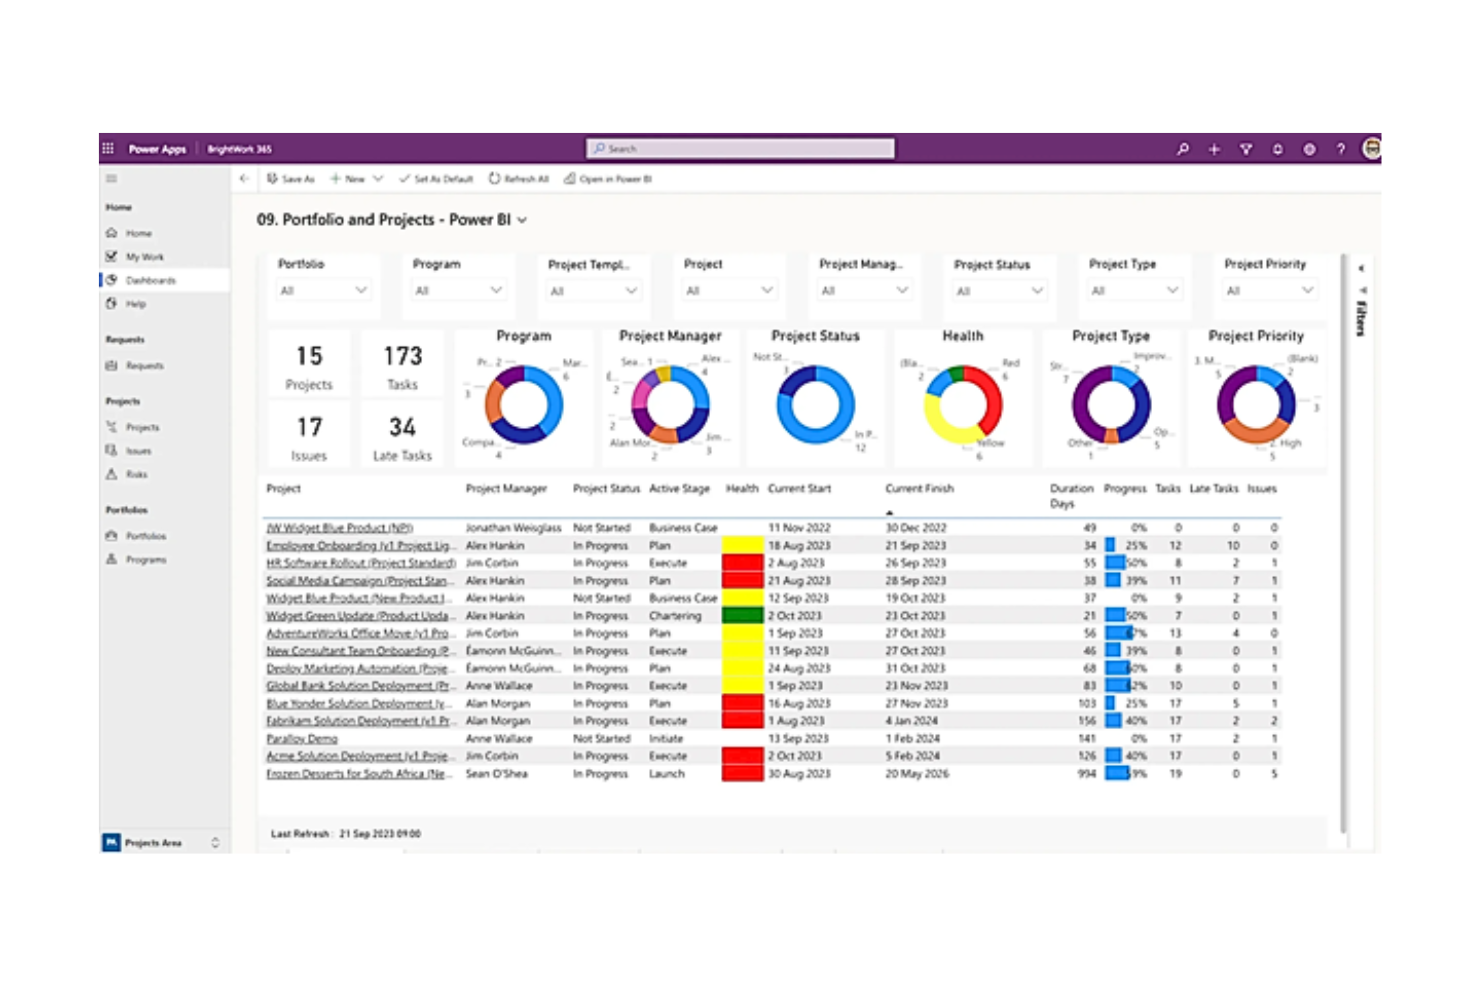Click the plus quick-create icon in the header
Screen dimensions: 1480x987
[x=1214, y=149]
